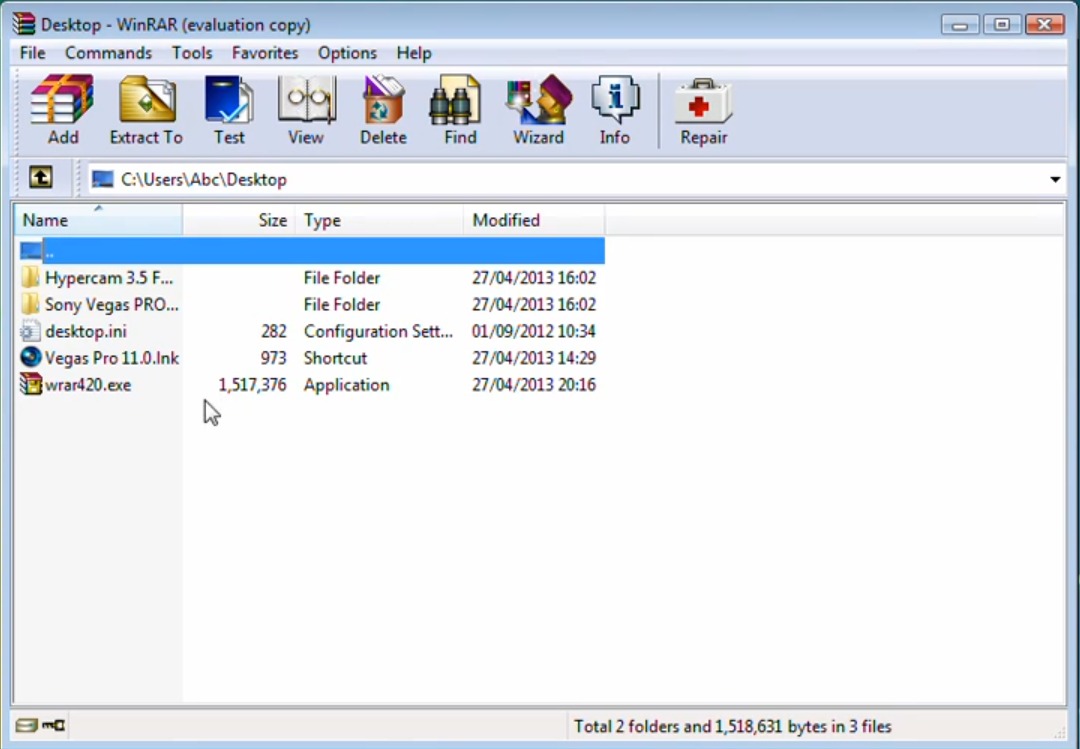This screenshot has height=749, width=1080.
Task: Minimize the WinRAR window
Action: click(959, 25)
